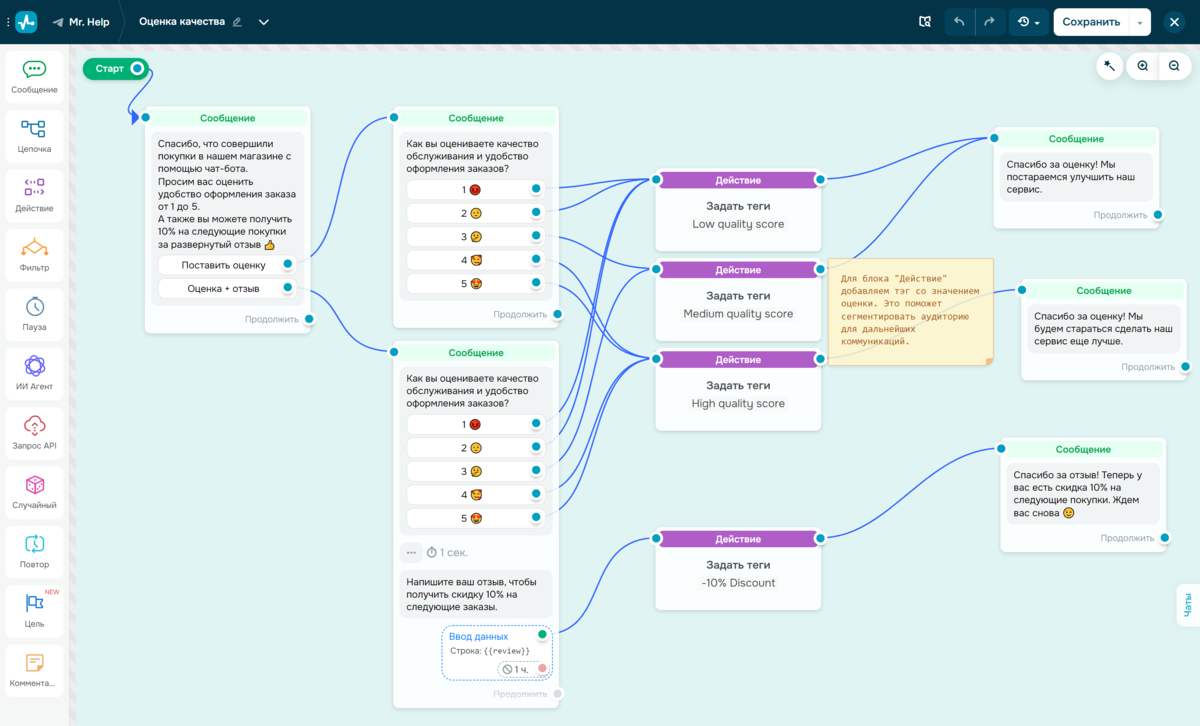This screenshot has width=1200, height=726.
Task: Click the zoom in magnifier
Action: click(x=1142, y=66)
